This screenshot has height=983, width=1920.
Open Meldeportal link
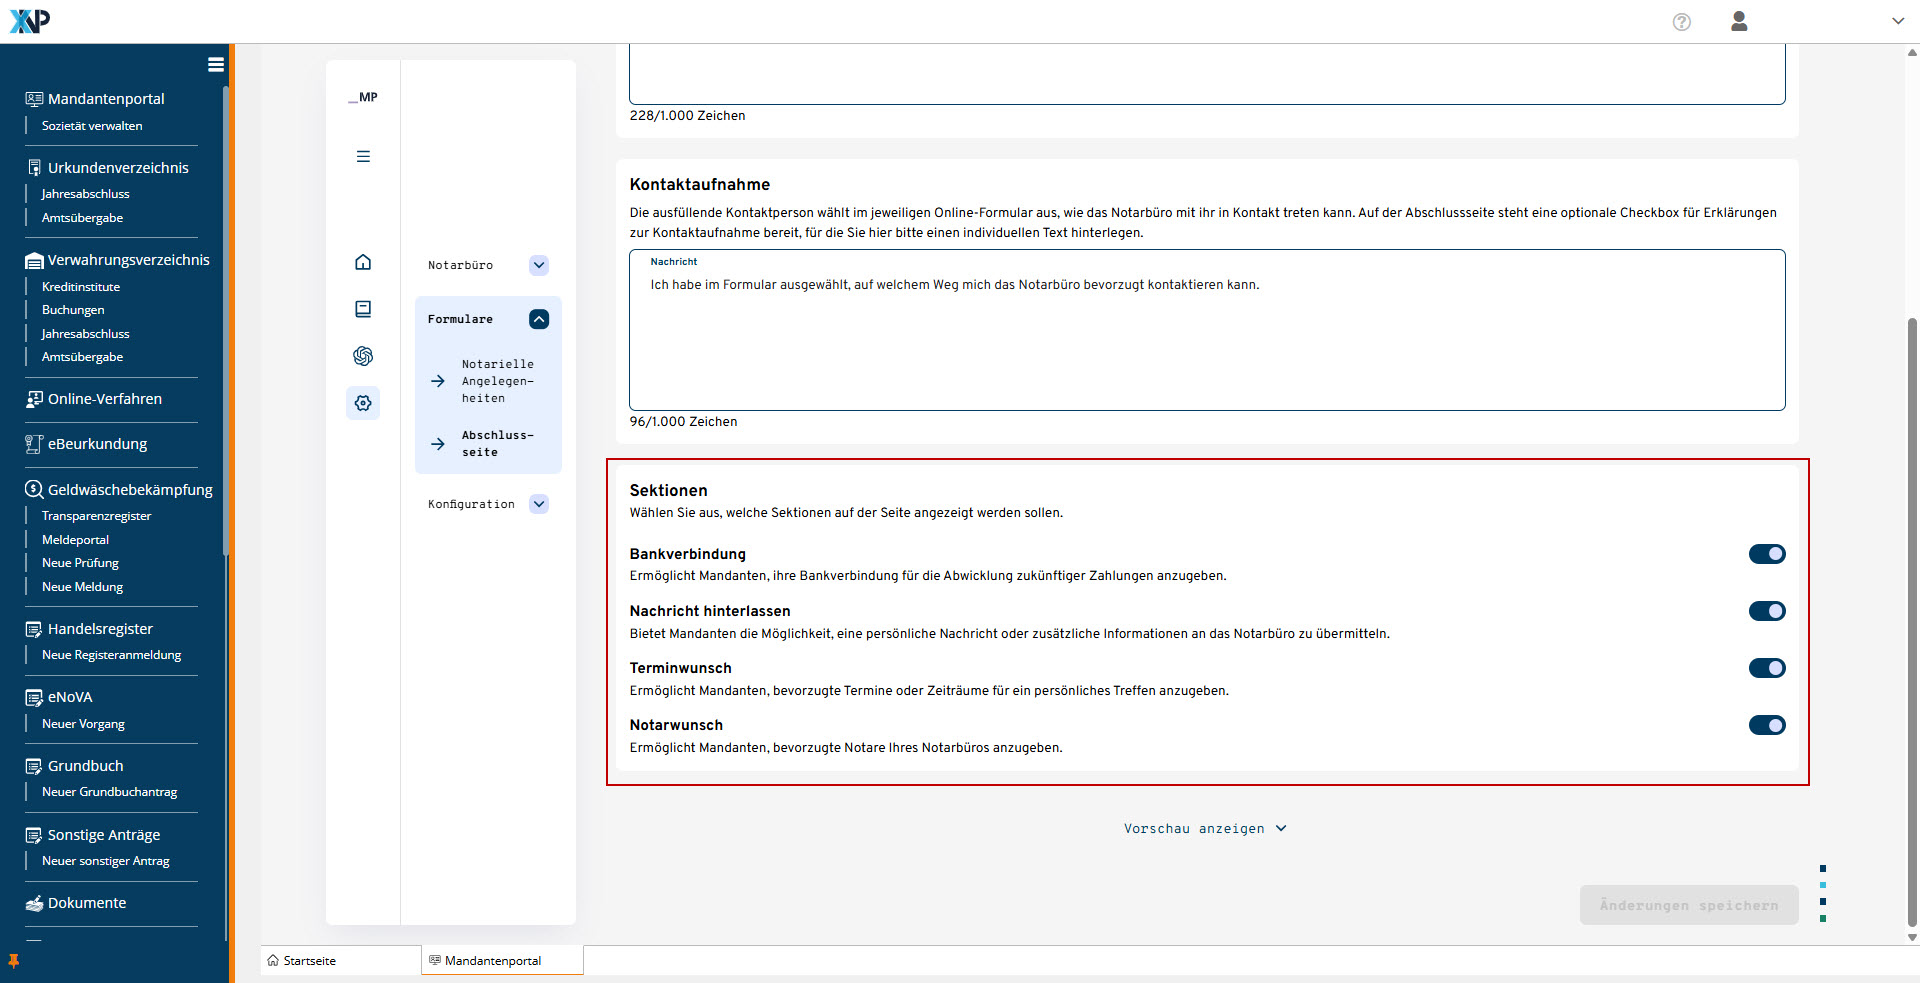tap(76, 540)
